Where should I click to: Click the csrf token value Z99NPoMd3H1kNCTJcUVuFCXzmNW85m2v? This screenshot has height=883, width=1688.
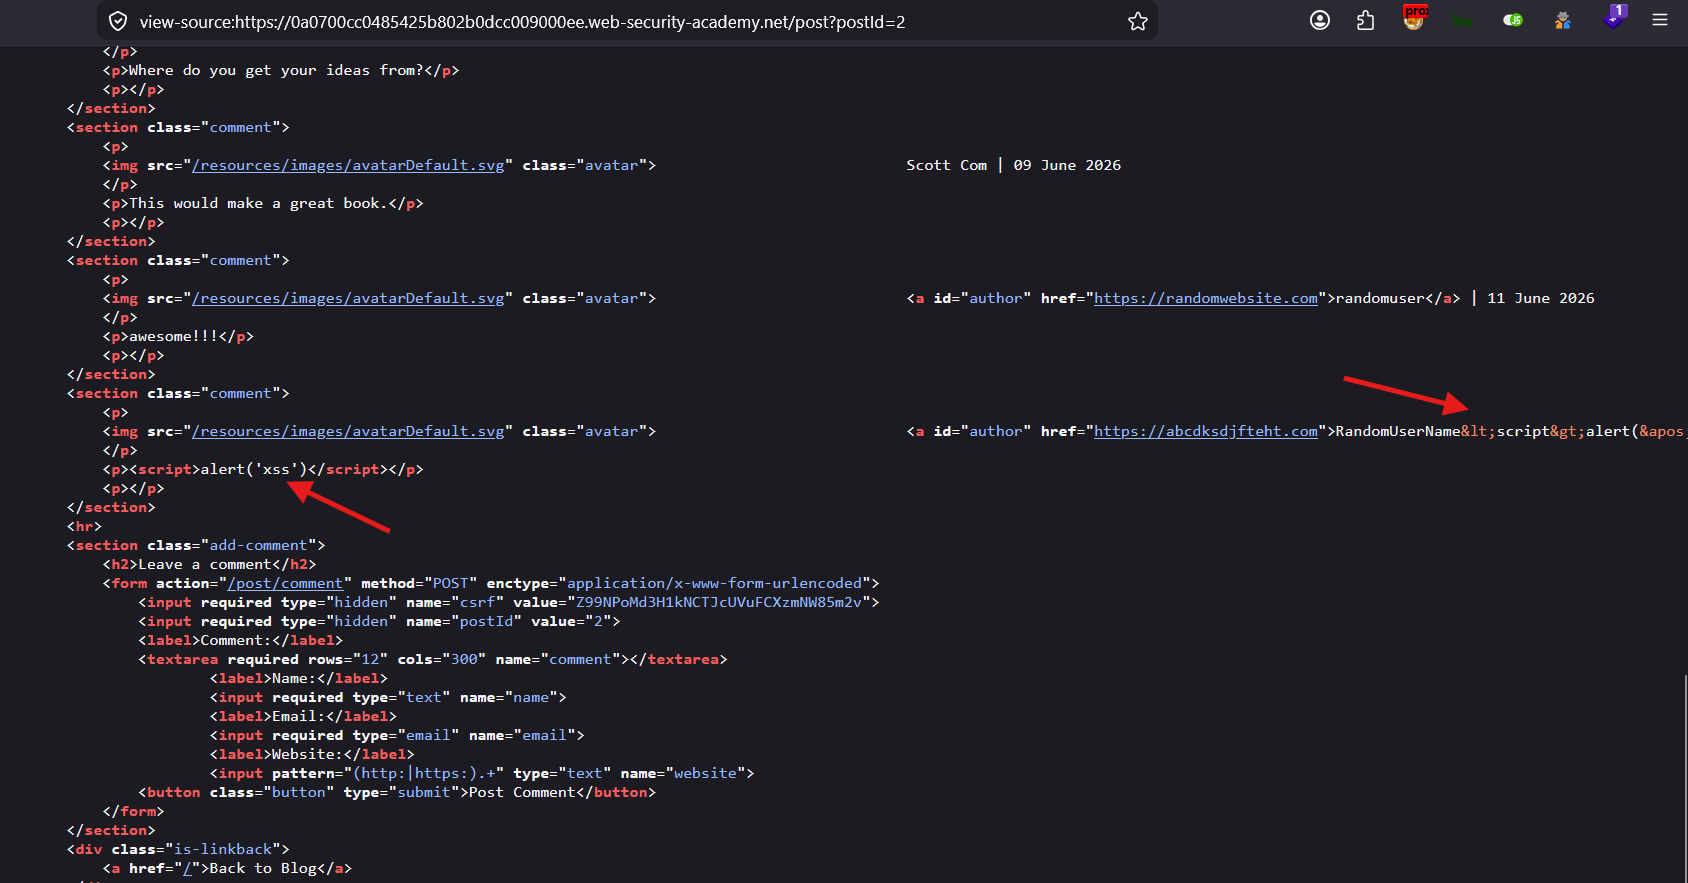click(x=719, y=602)
